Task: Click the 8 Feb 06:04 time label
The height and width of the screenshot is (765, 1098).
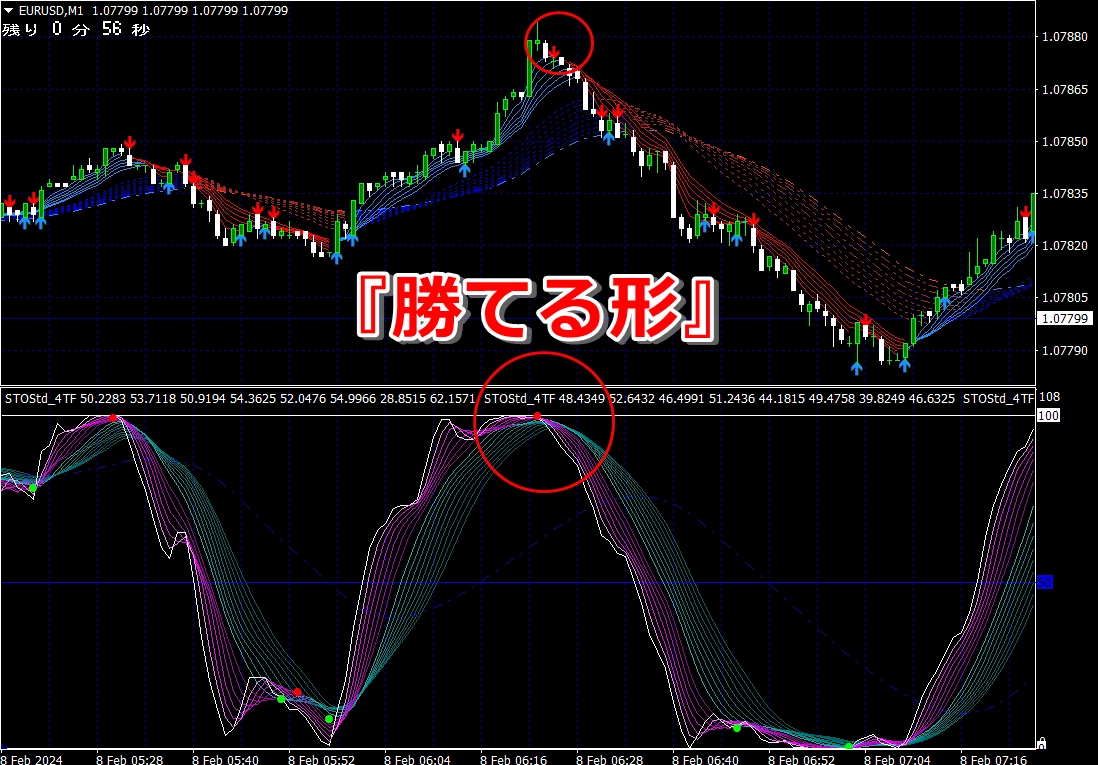Action: coord(419,759)
